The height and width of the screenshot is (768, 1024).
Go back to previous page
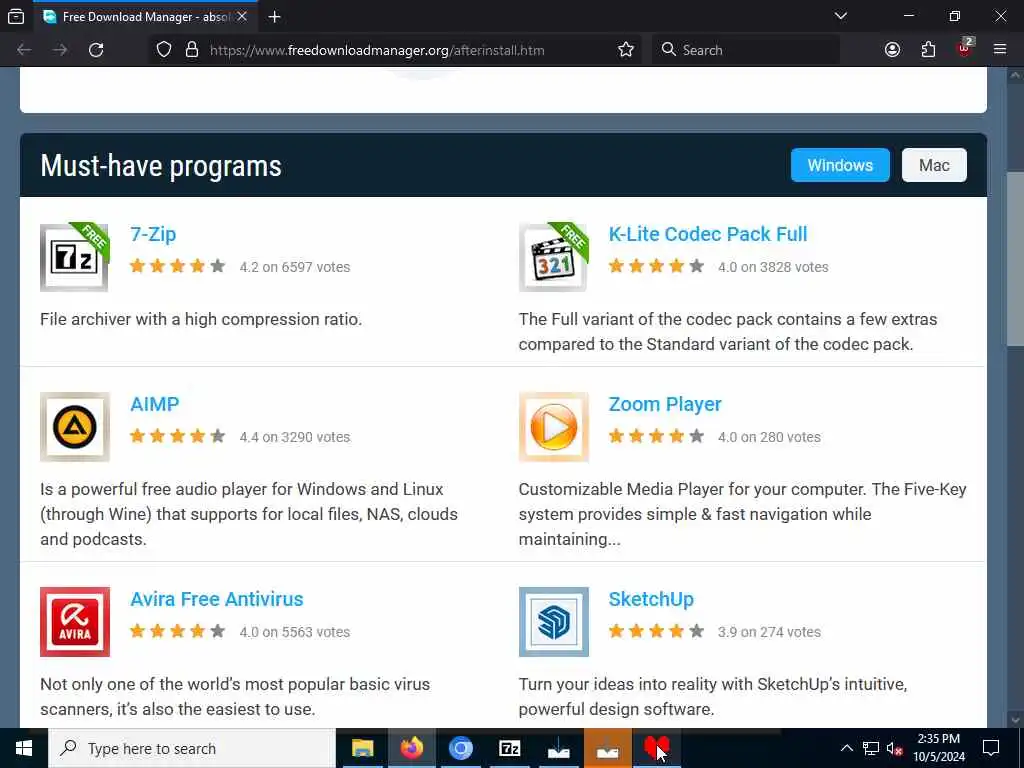pos(24,50)
